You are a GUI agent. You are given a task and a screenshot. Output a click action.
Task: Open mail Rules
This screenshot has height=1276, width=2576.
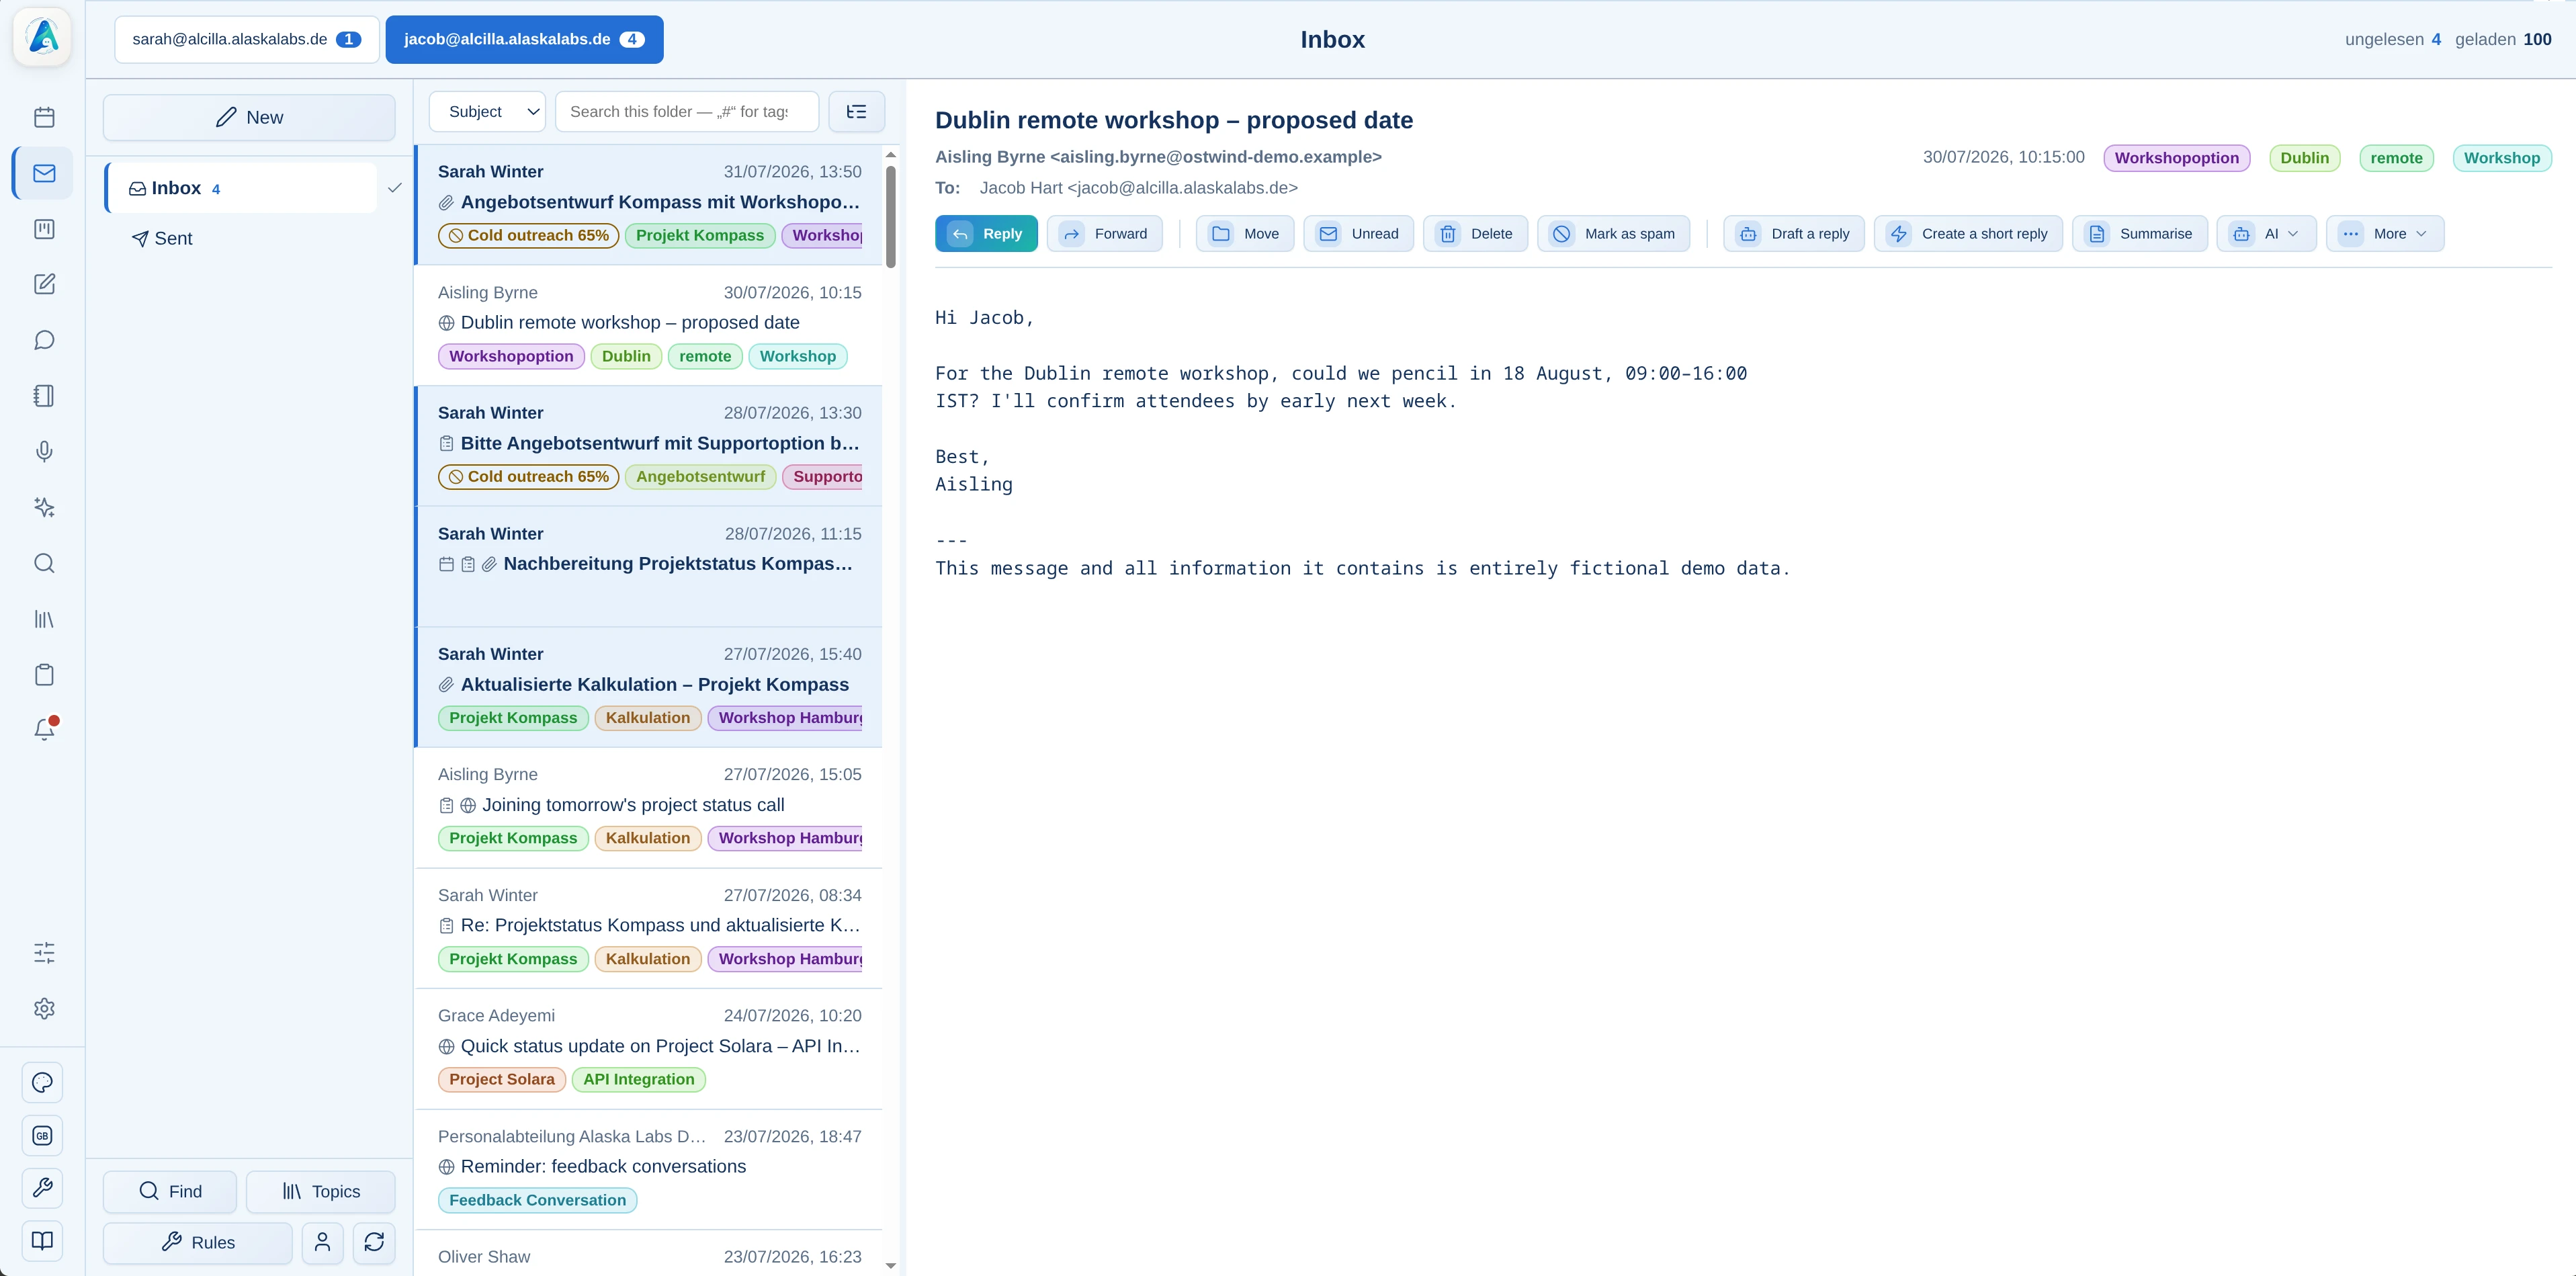click(198, 1242)
